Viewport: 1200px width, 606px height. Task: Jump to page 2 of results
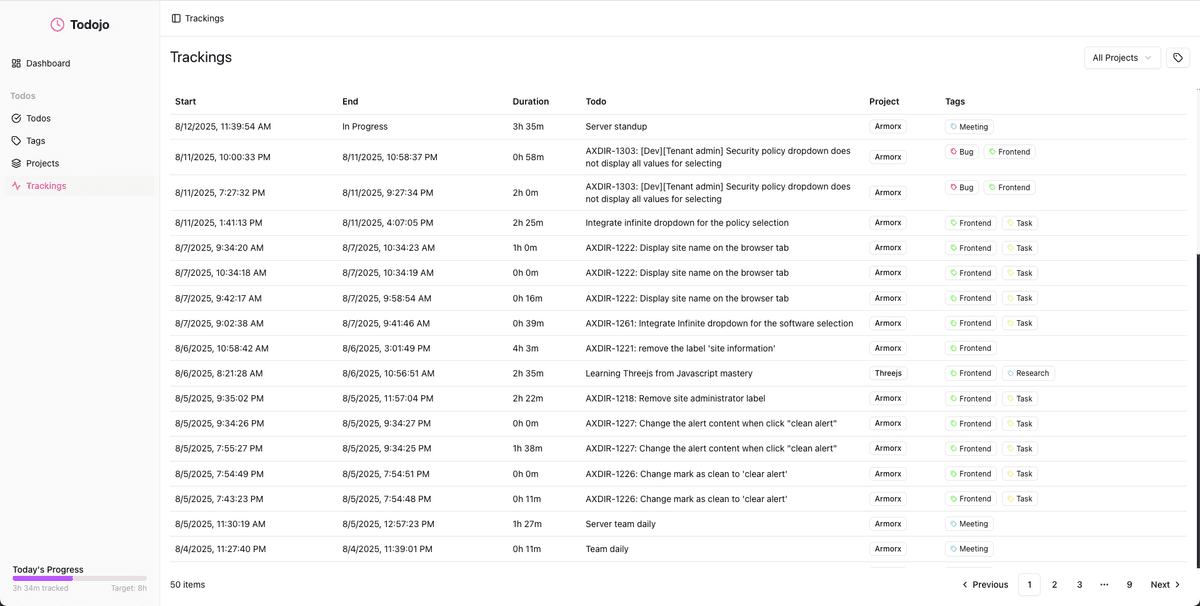point(1054,584)
